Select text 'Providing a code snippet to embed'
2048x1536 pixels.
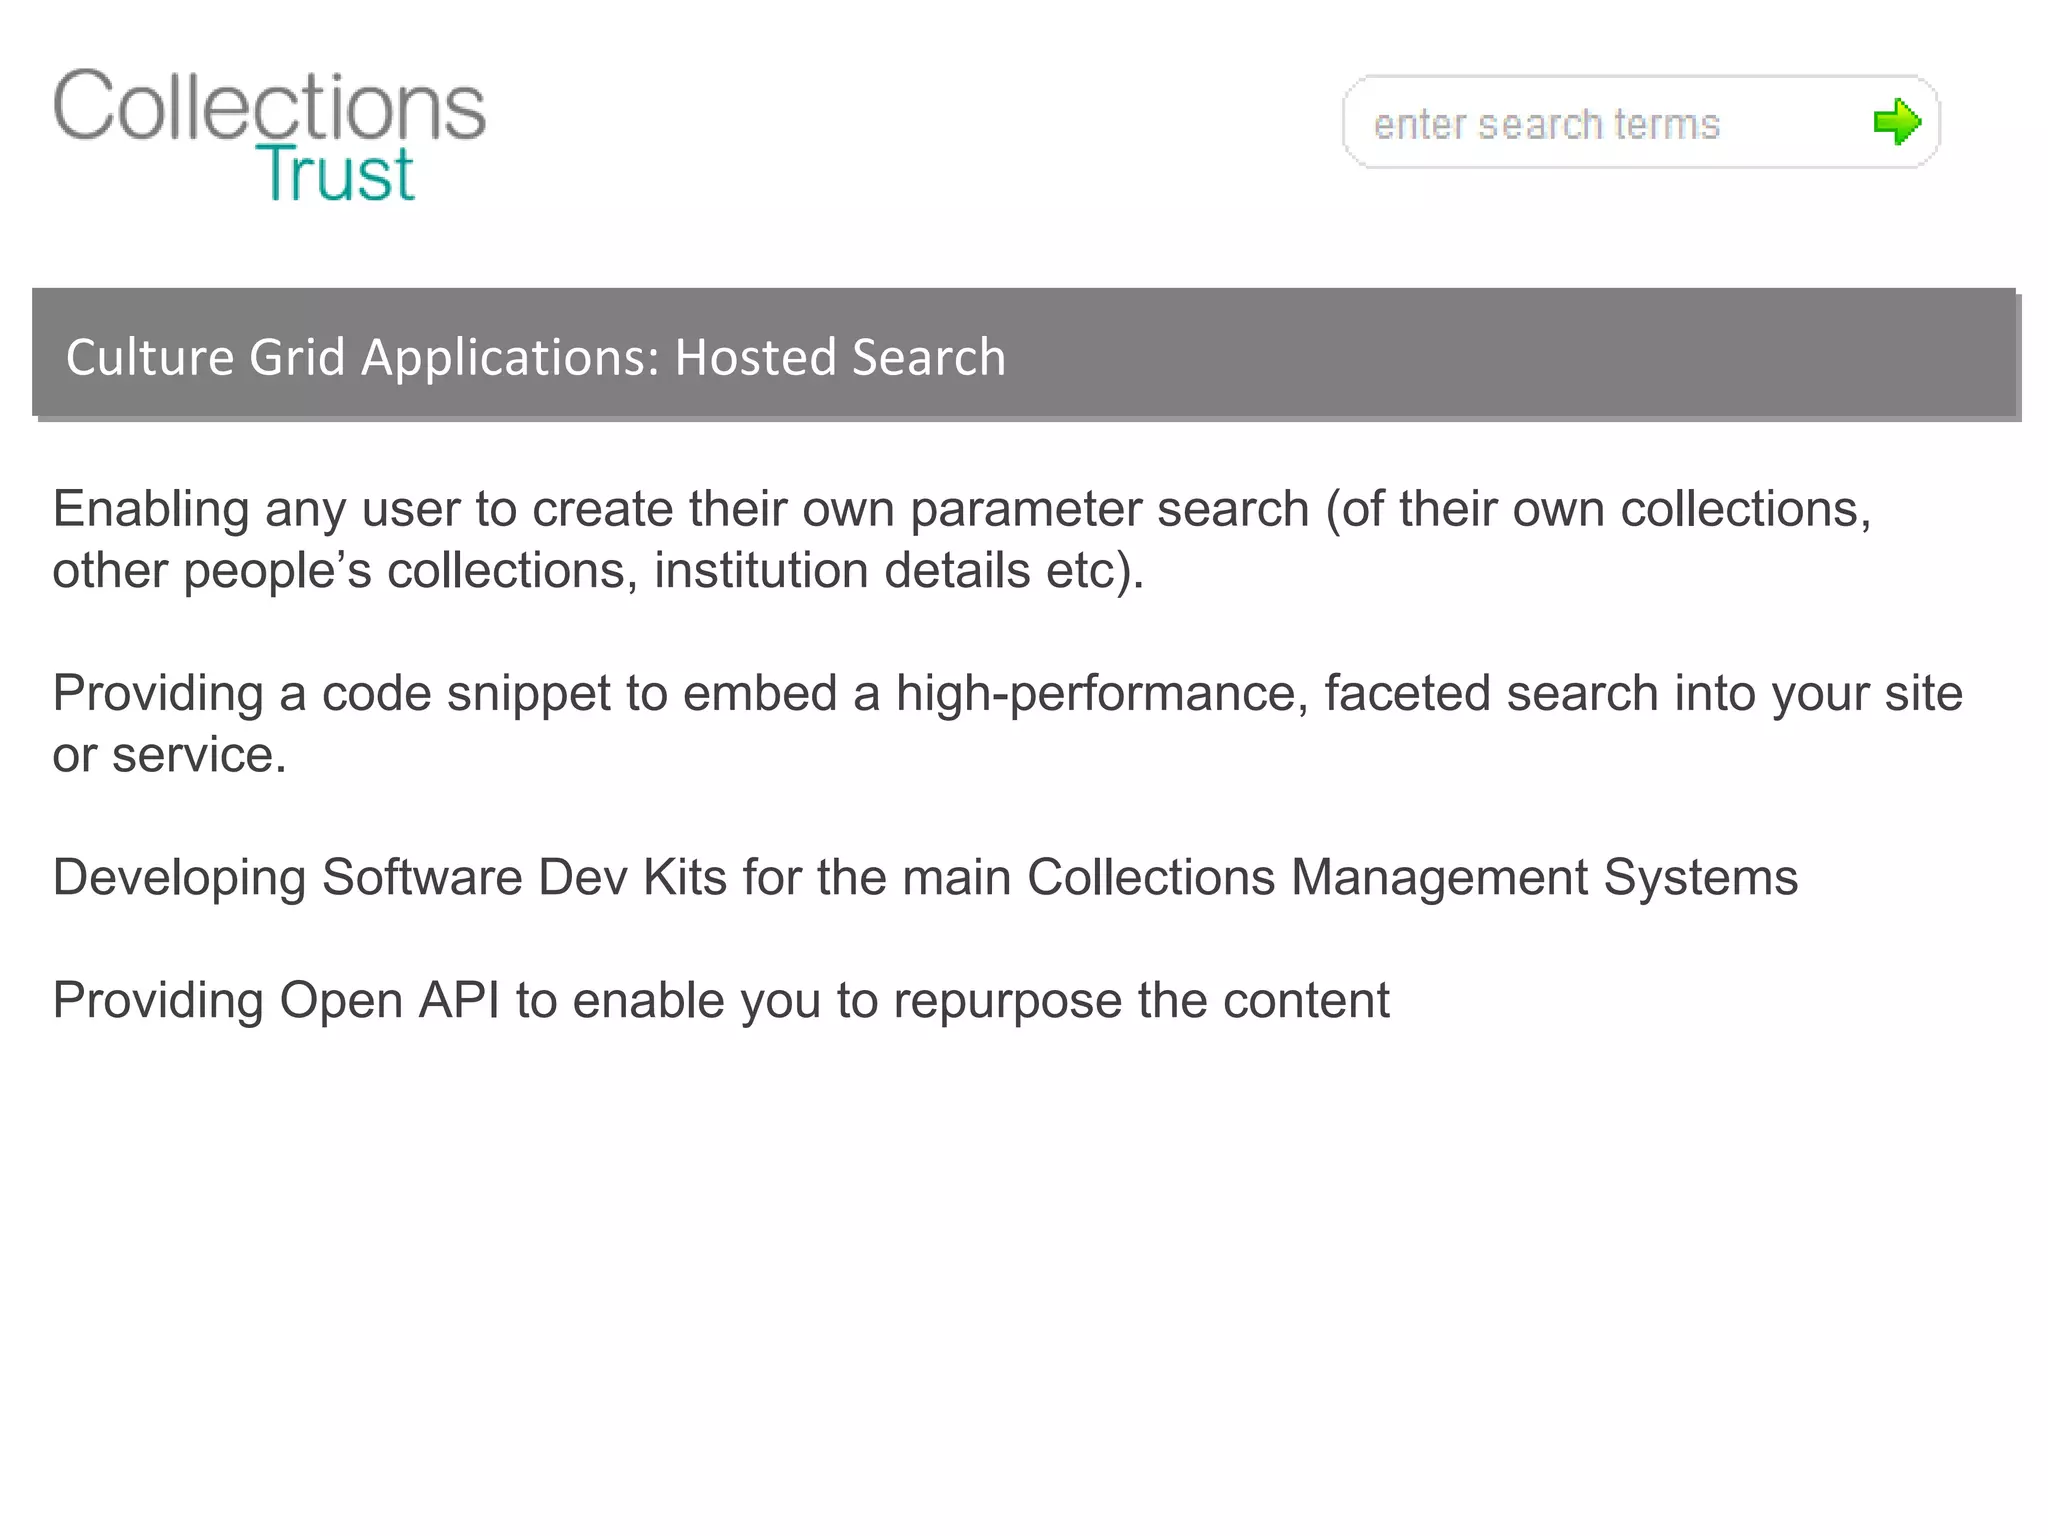click(445, 694)
